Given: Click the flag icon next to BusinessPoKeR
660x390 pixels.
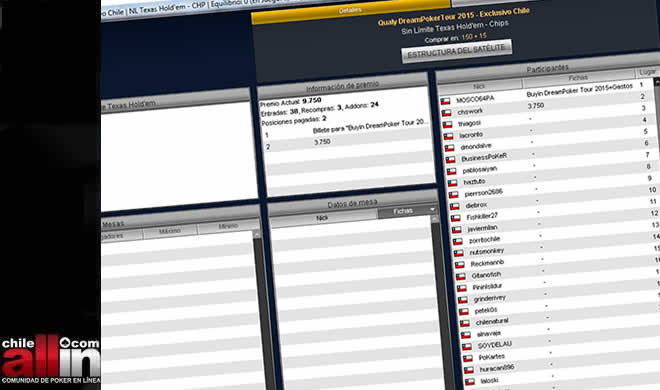Looking at the screenshot, I should (450, 160).
